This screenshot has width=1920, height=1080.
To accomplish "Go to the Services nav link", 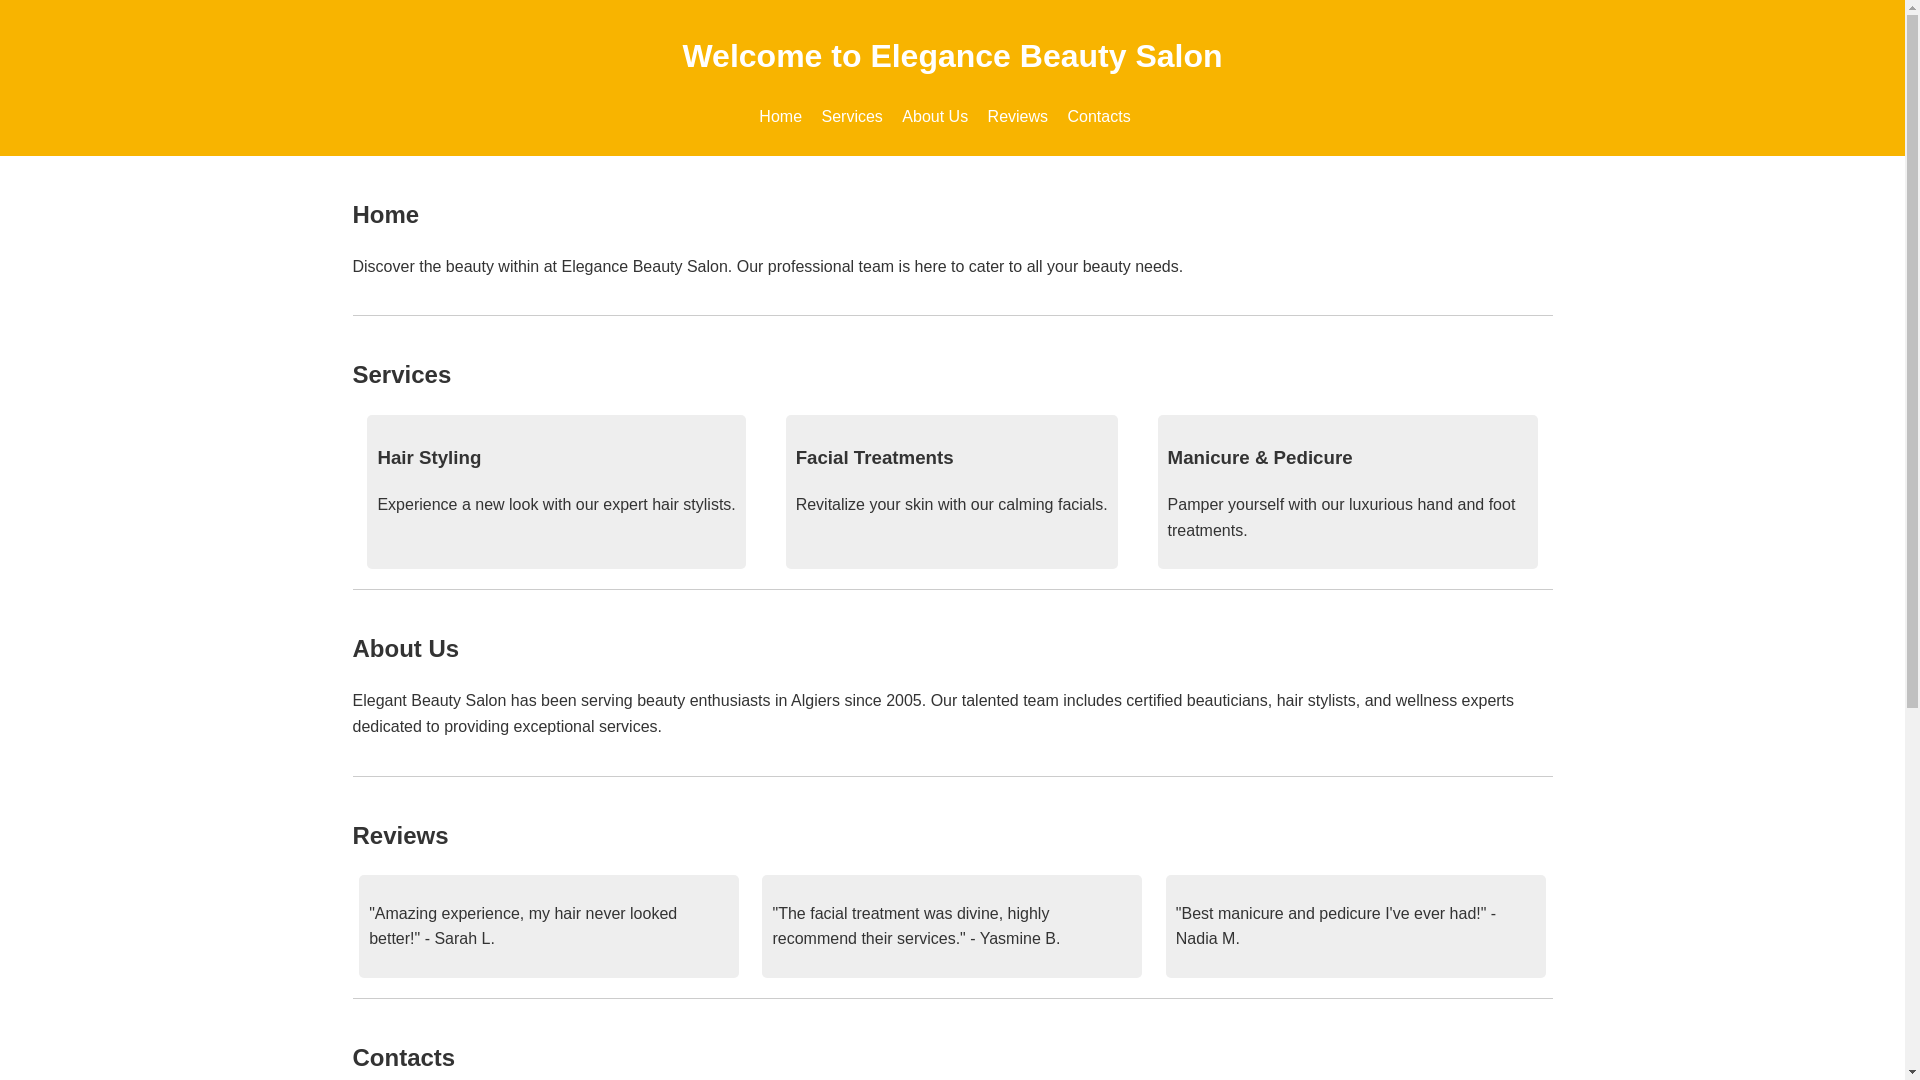I will pyautogui.click(x=852, y=117).
